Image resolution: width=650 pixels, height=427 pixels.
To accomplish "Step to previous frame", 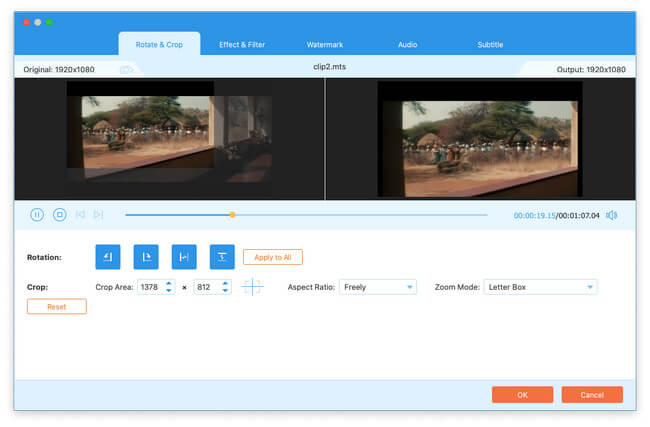I will (80, 214).
